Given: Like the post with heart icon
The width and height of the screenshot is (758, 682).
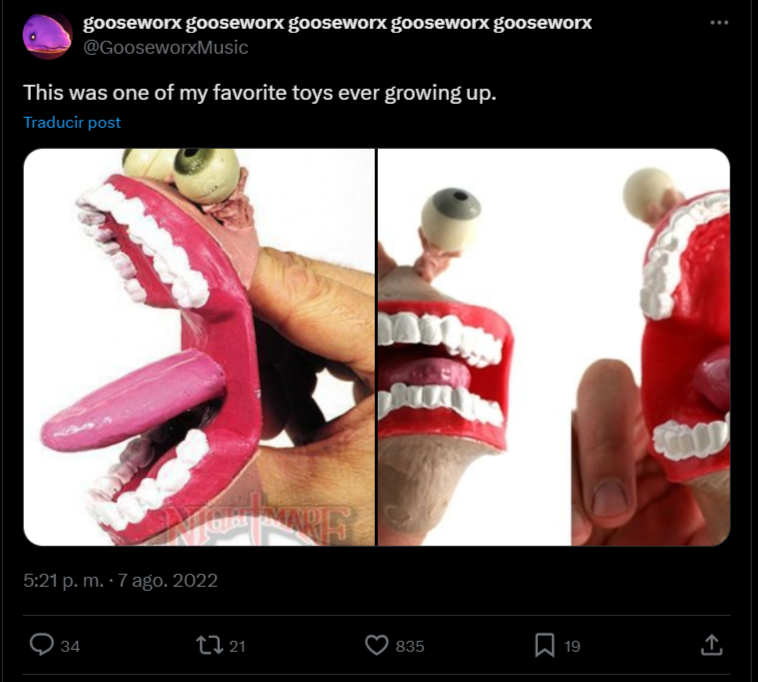Looking at the screenshot, I should [x=377, y=645].
